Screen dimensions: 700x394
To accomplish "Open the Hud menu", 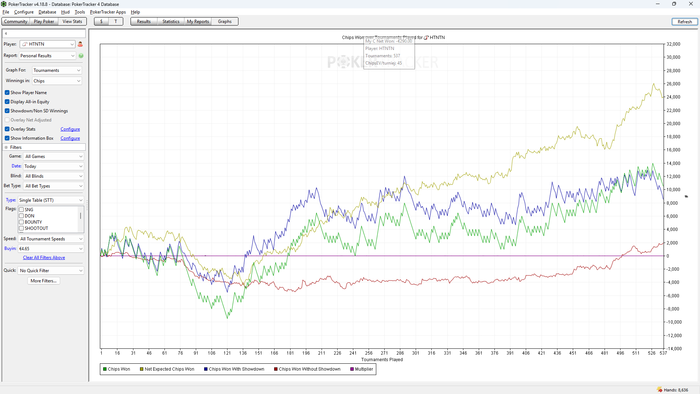I will tap(65, 12).
